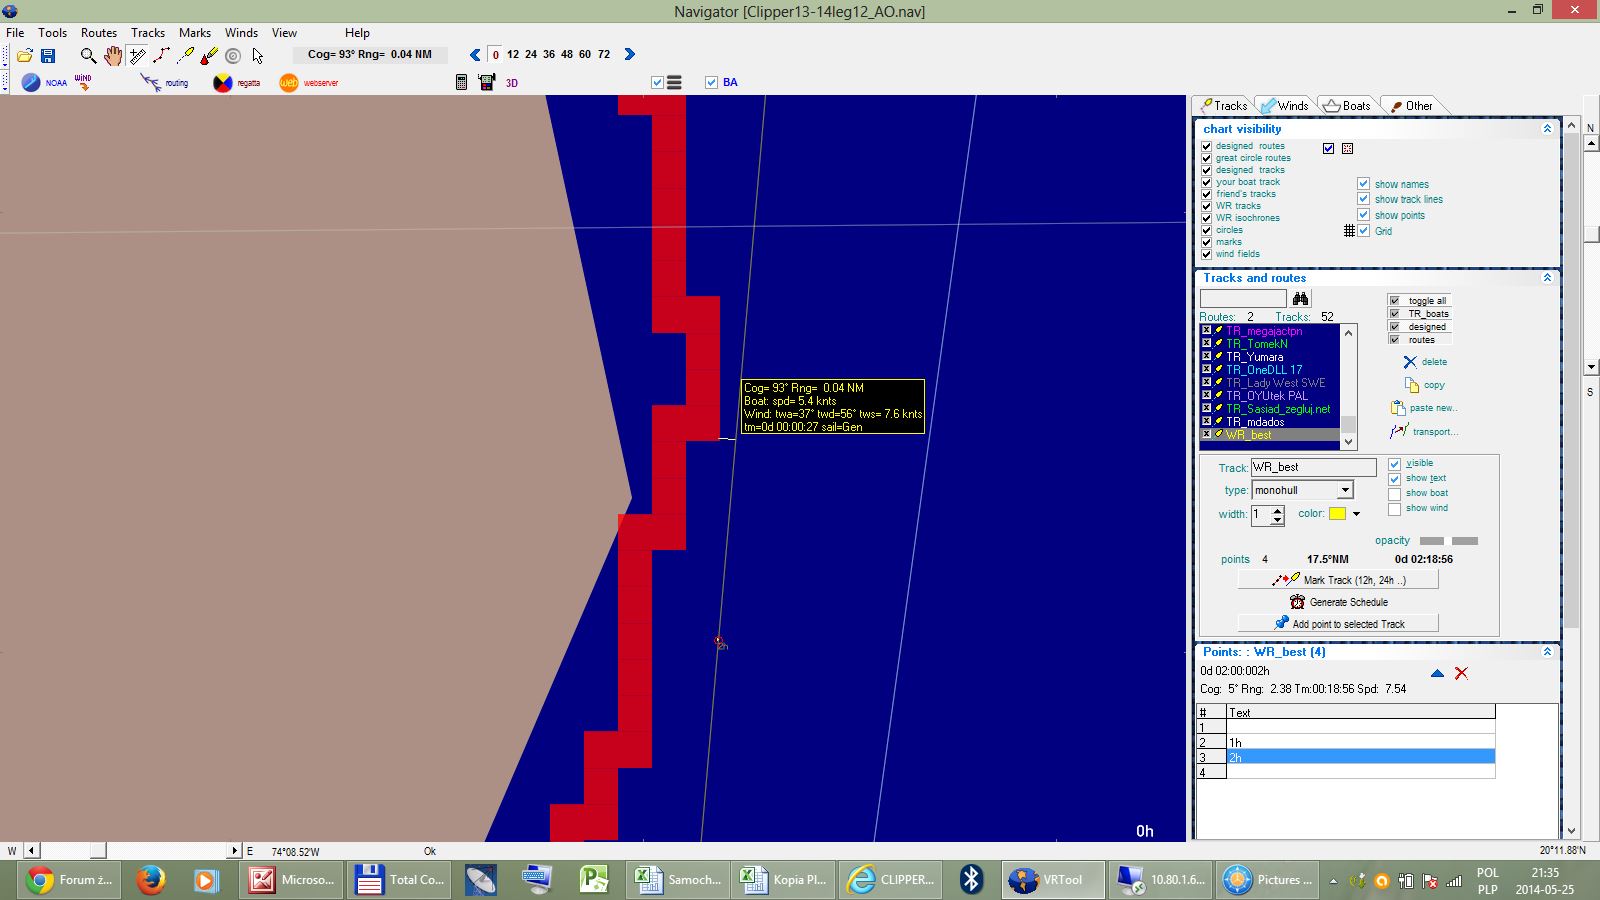Image resolution: width=1600 pixels, height=900 pixels.
Task: Open the track type monohull dropdown
Action: pyautogui.click(x=1345, y=490)
